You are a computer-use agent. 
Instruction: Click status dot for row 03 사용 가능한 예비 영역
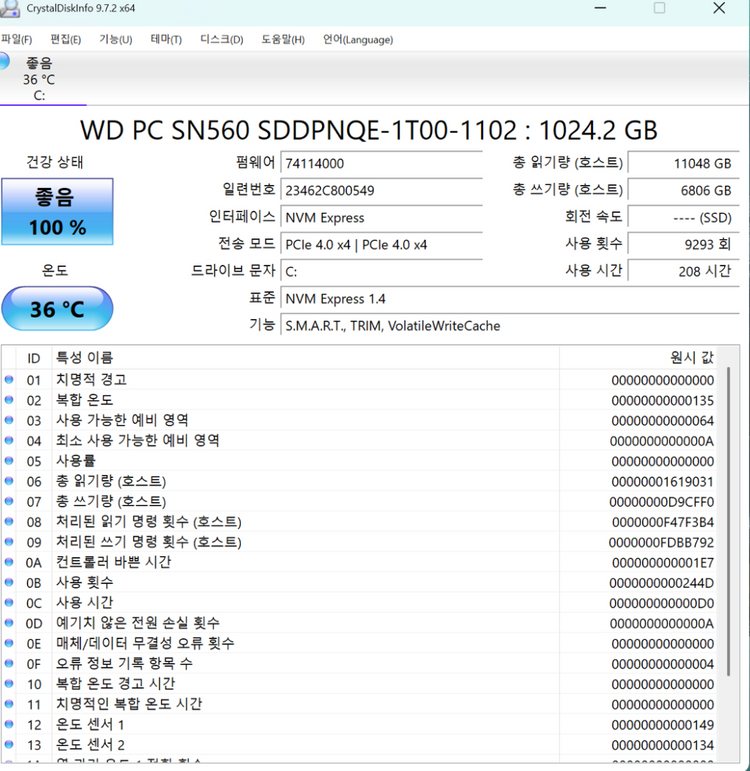(9, 420)
